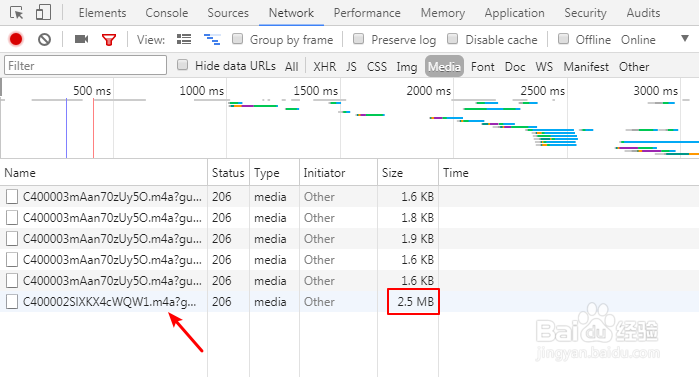Viewport: 699px width, 377px height.
Task: Click the Online throttling label
Action: [638, 40]
